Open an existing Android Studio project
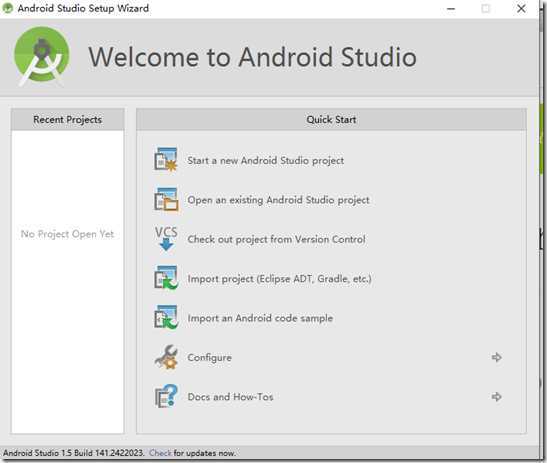Screen dimensions: 547x463 [x=278, y=200]
